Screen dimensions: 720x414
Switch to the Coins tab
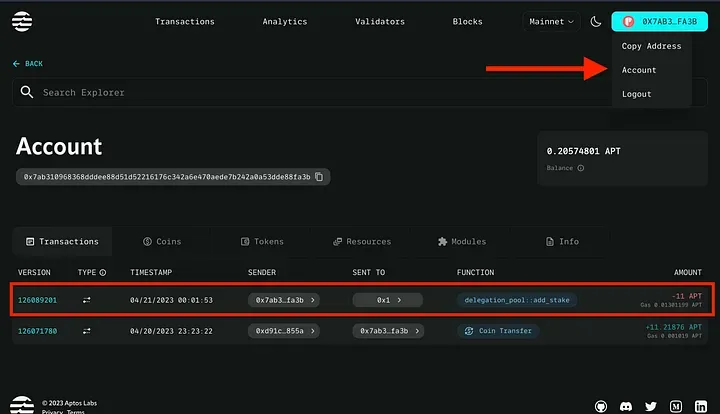tap(161, 241)
